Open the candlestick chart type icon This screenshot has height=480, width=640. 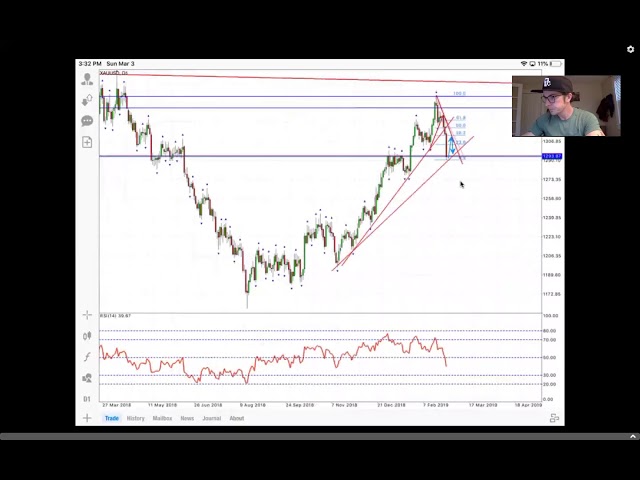87,336
